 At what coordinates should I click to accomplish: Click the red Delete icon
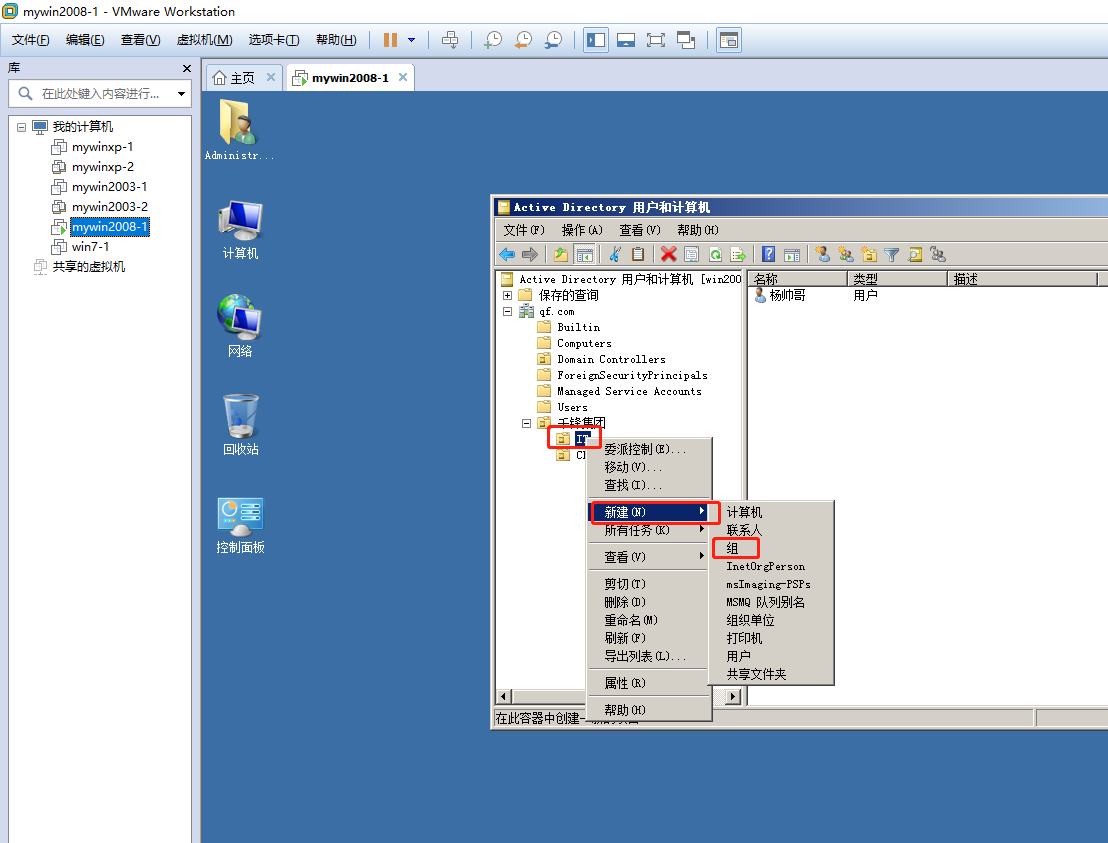[x=668, y=254]
